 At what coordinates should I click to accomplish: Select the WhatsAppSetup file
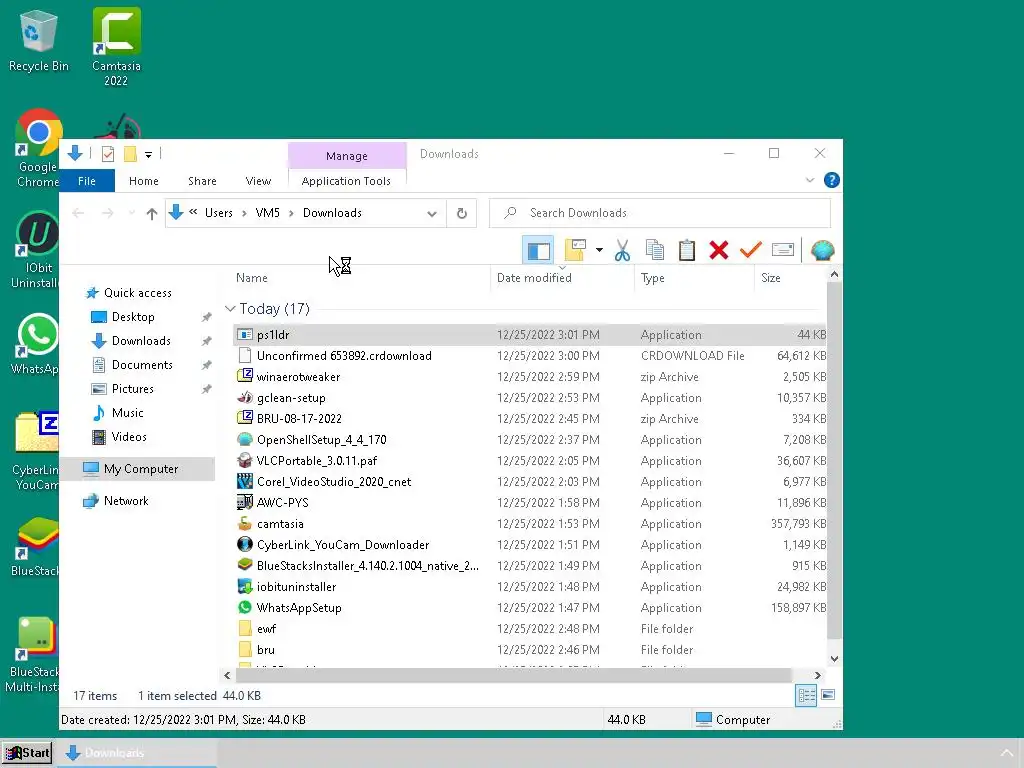(529, 607)
